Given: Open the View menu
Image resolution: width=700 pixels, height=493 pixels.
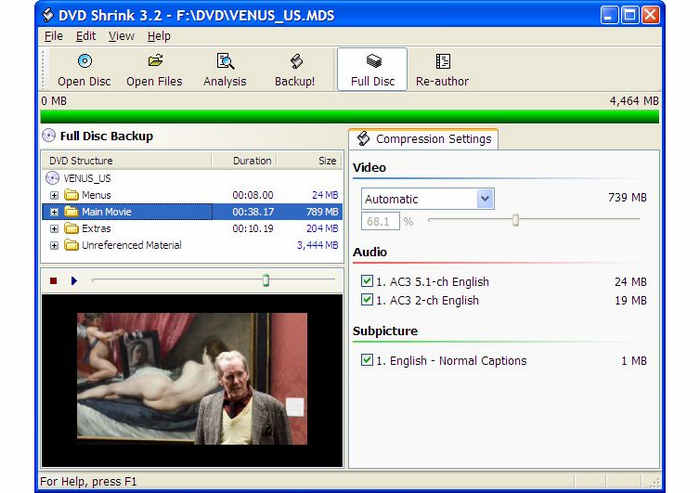Looking at the screenshot, I should point(121,36).
